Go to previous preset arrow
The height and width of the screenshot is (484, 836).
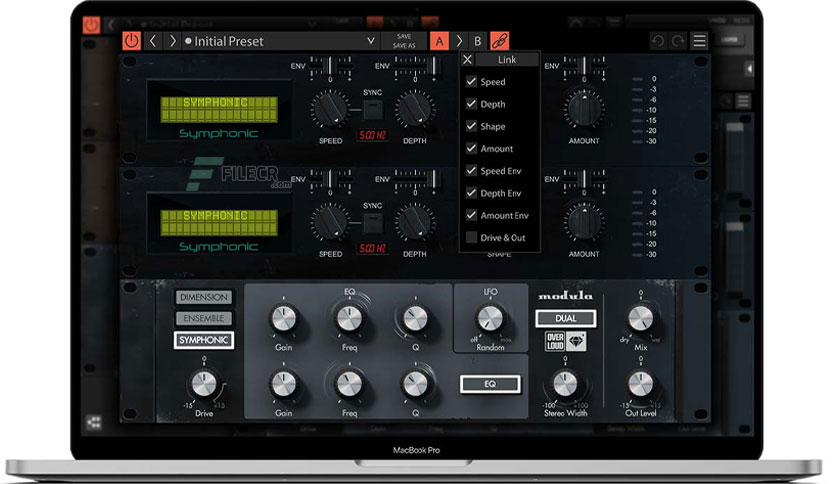coord(153,41)
